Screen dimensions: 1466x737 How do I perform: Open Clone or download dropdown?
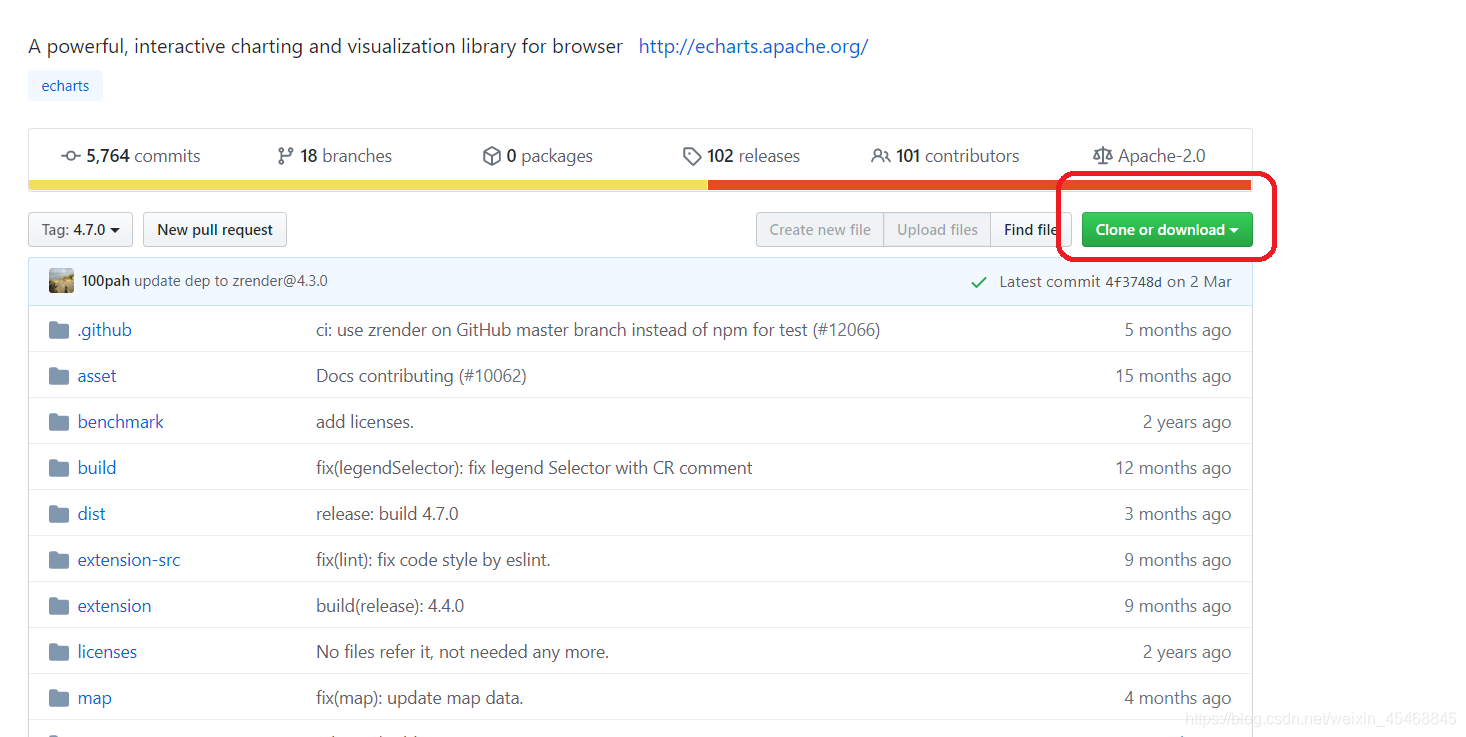tap(1167, 230)
